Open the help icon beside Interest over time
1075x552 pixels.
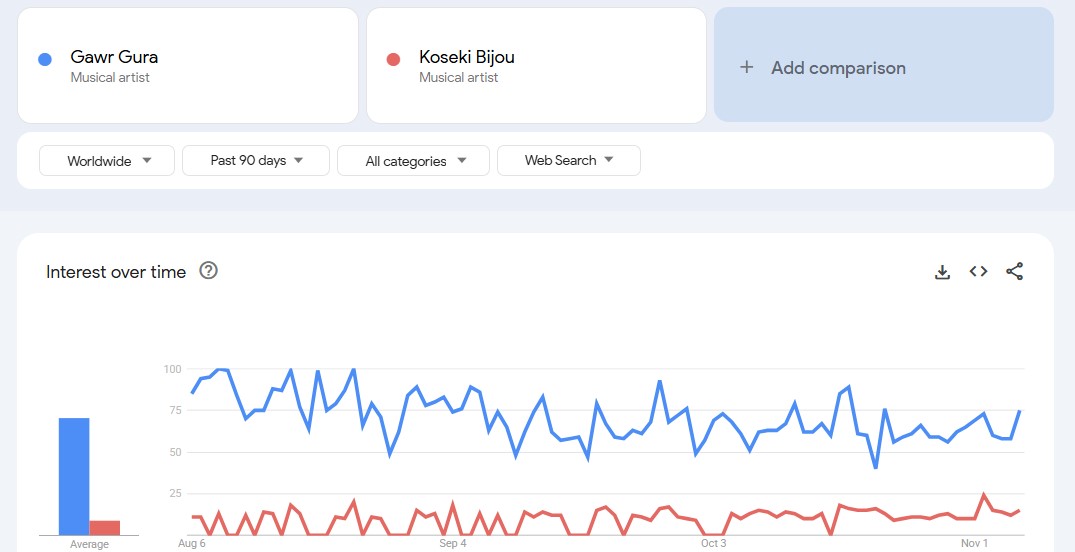(x=208, y=271)
